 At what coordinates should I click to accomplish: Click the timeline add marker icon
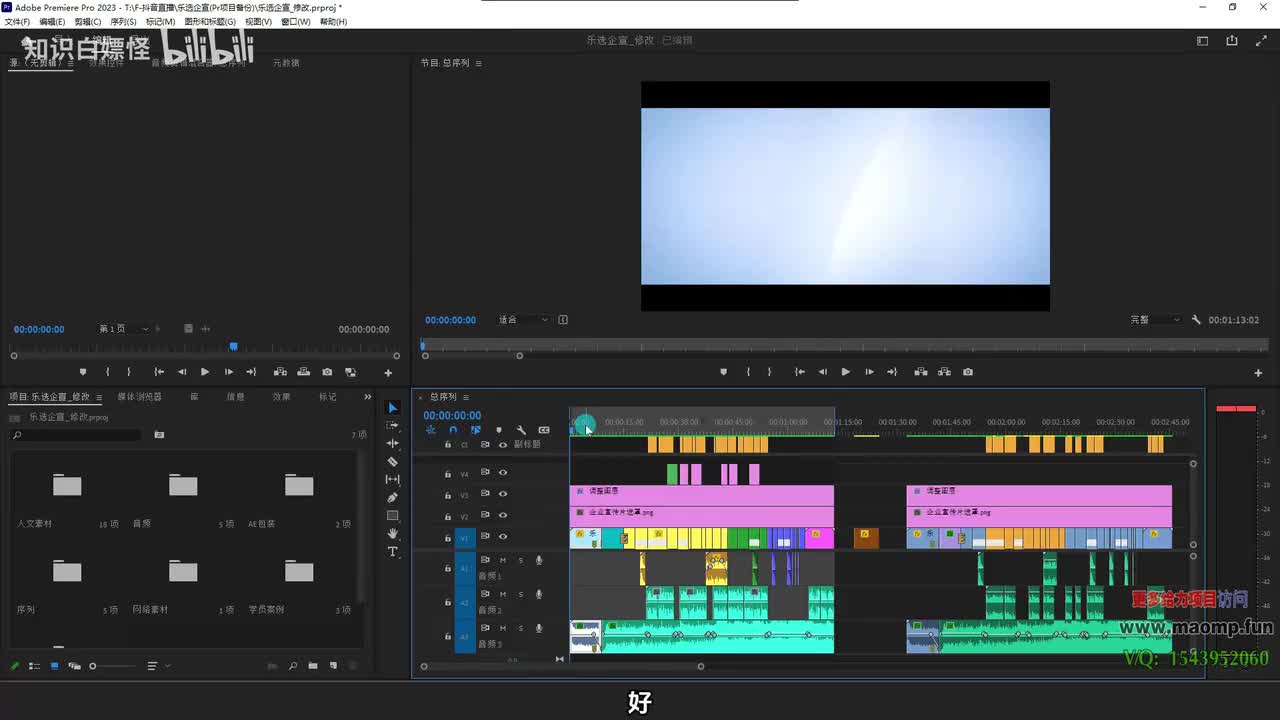pos(499,430)
